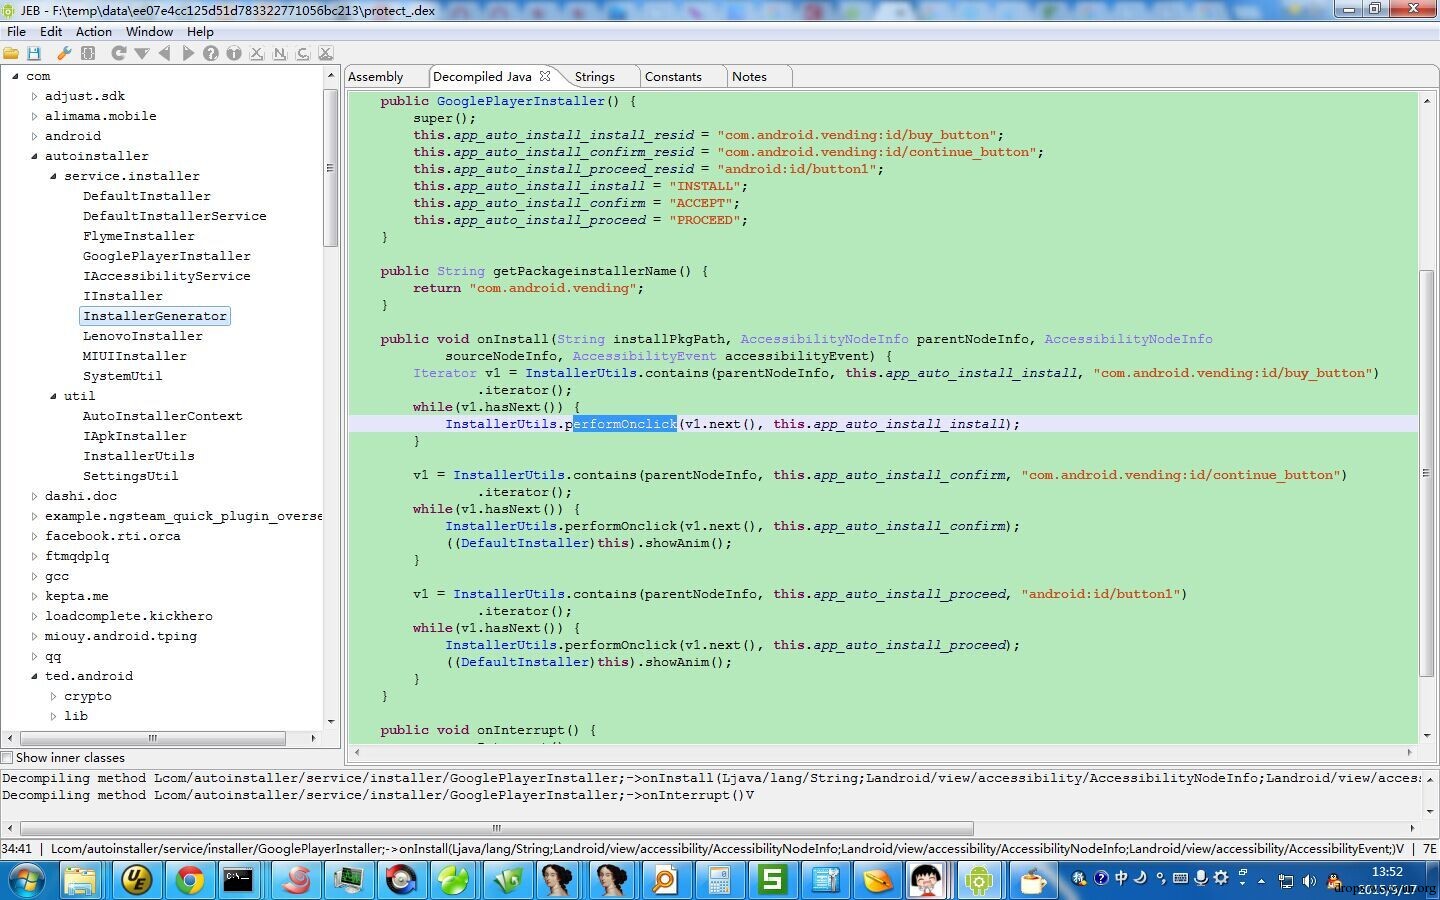Click the forward navigation arrow icon
The image size is (1440, 900).
tap(188, 53)
